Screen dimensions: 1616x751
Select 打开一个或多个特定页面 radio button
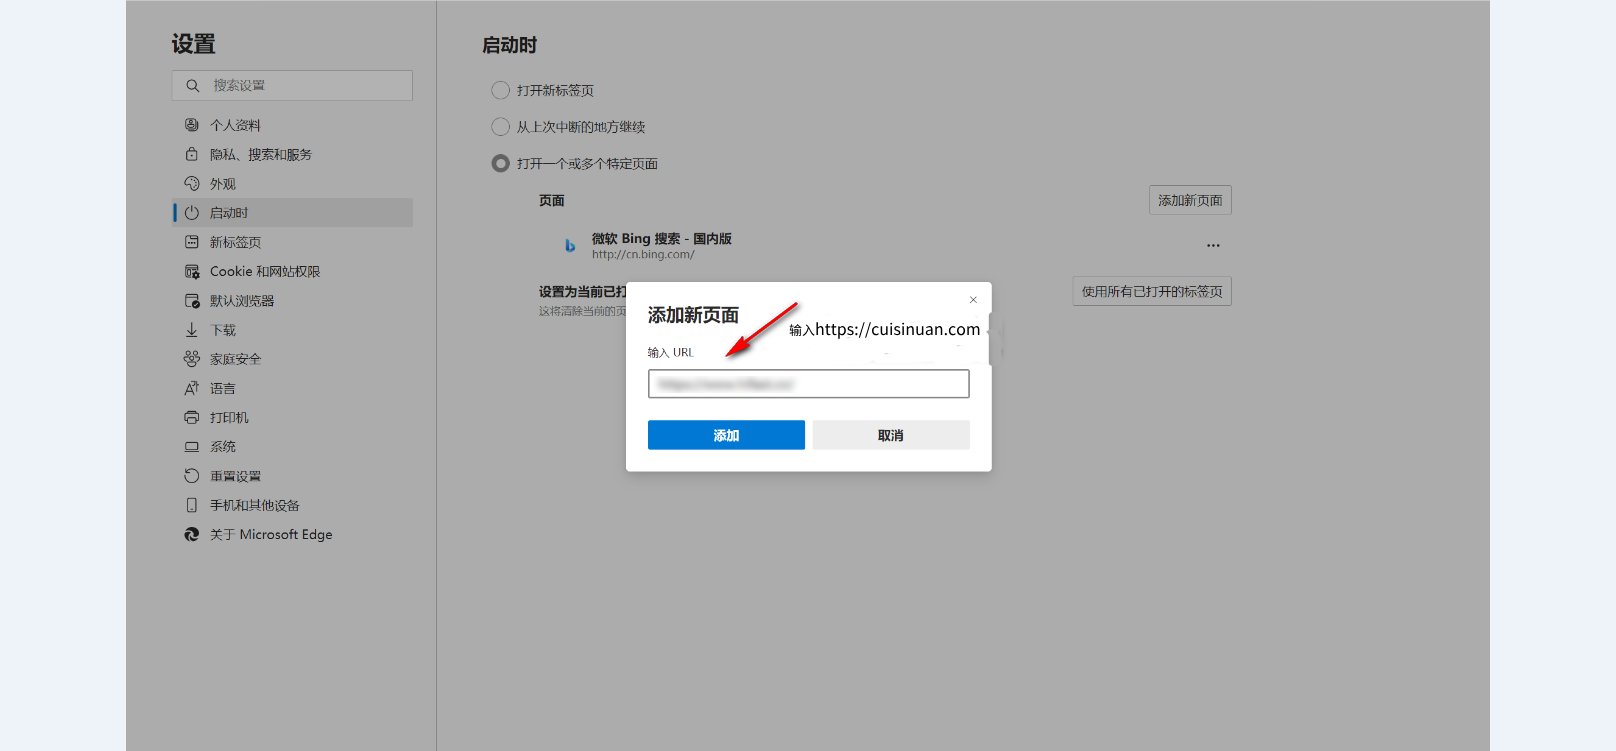pyautogui.click(x=501, y=163)
